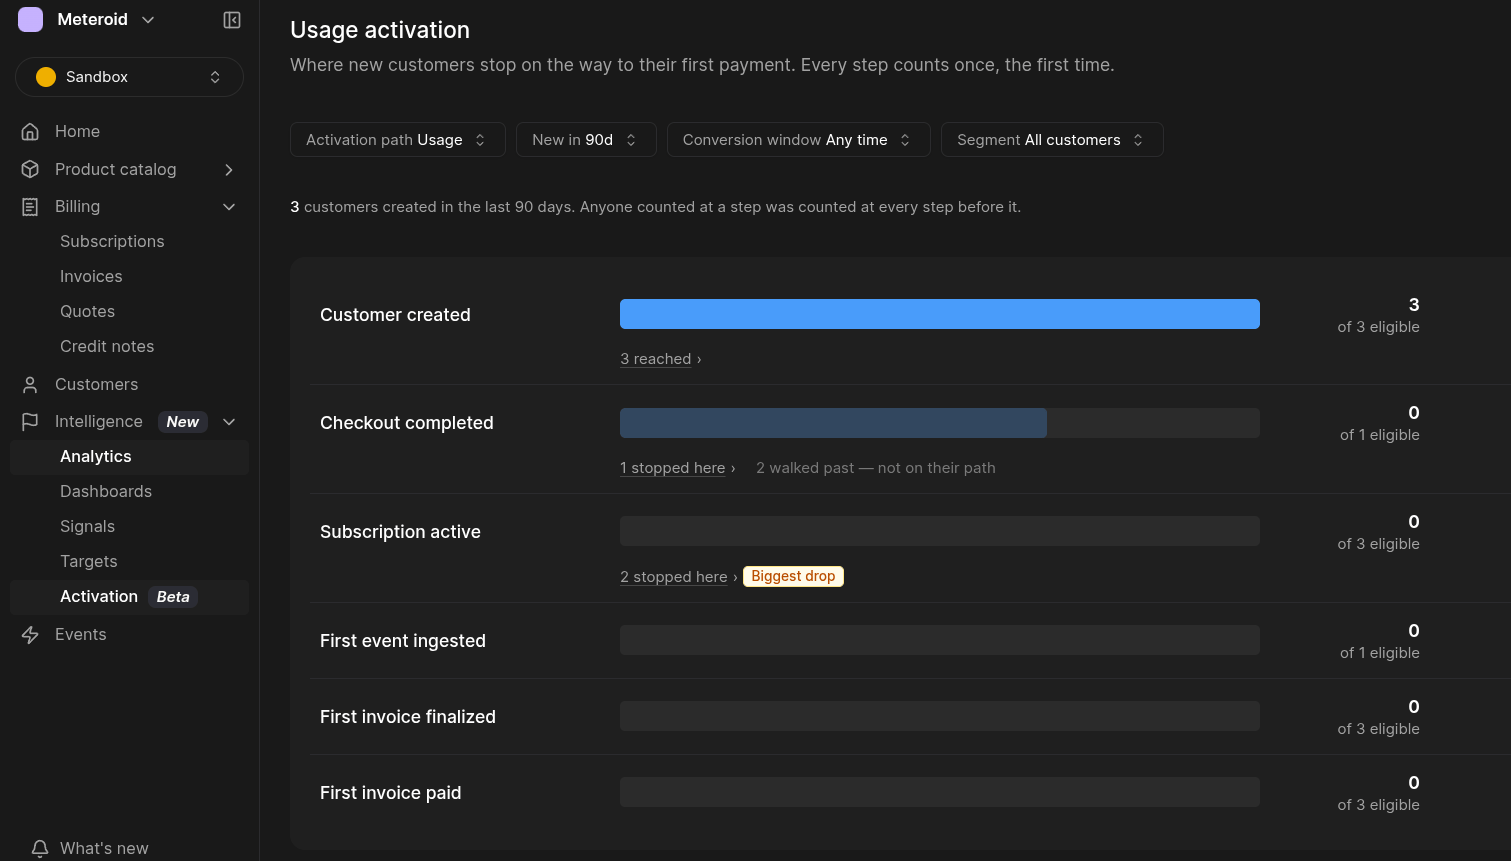Image resolution: width=1511 pixels, height=861 pixels.
Task: Click the Beta badge beside Activation
Action: point(173,597)
